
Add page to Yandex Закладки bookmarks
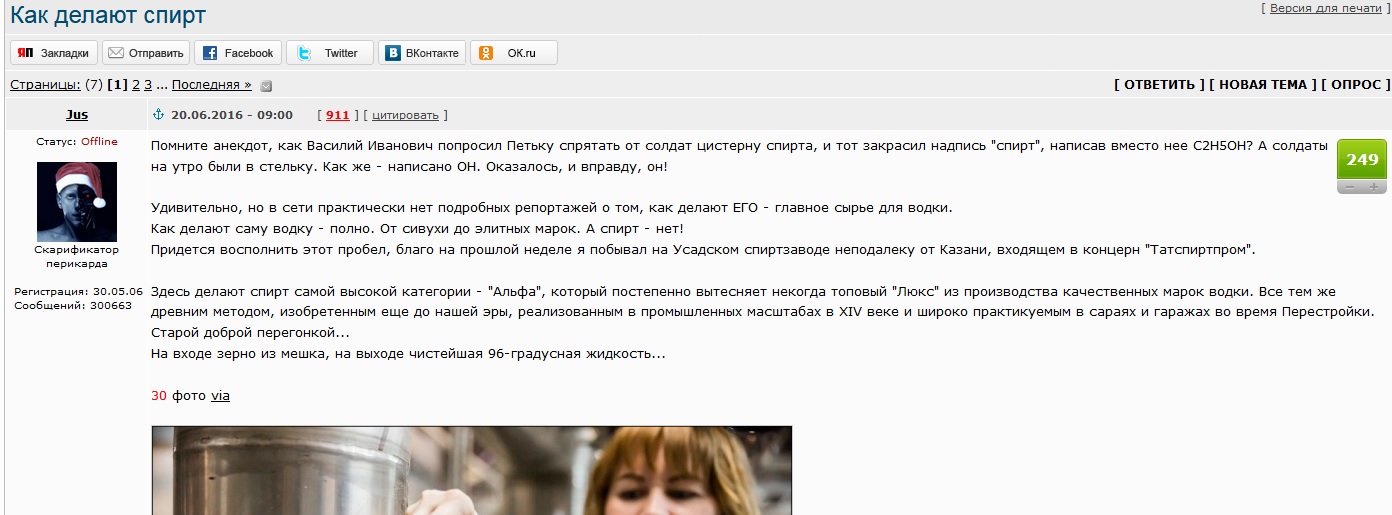pos(54,53)
